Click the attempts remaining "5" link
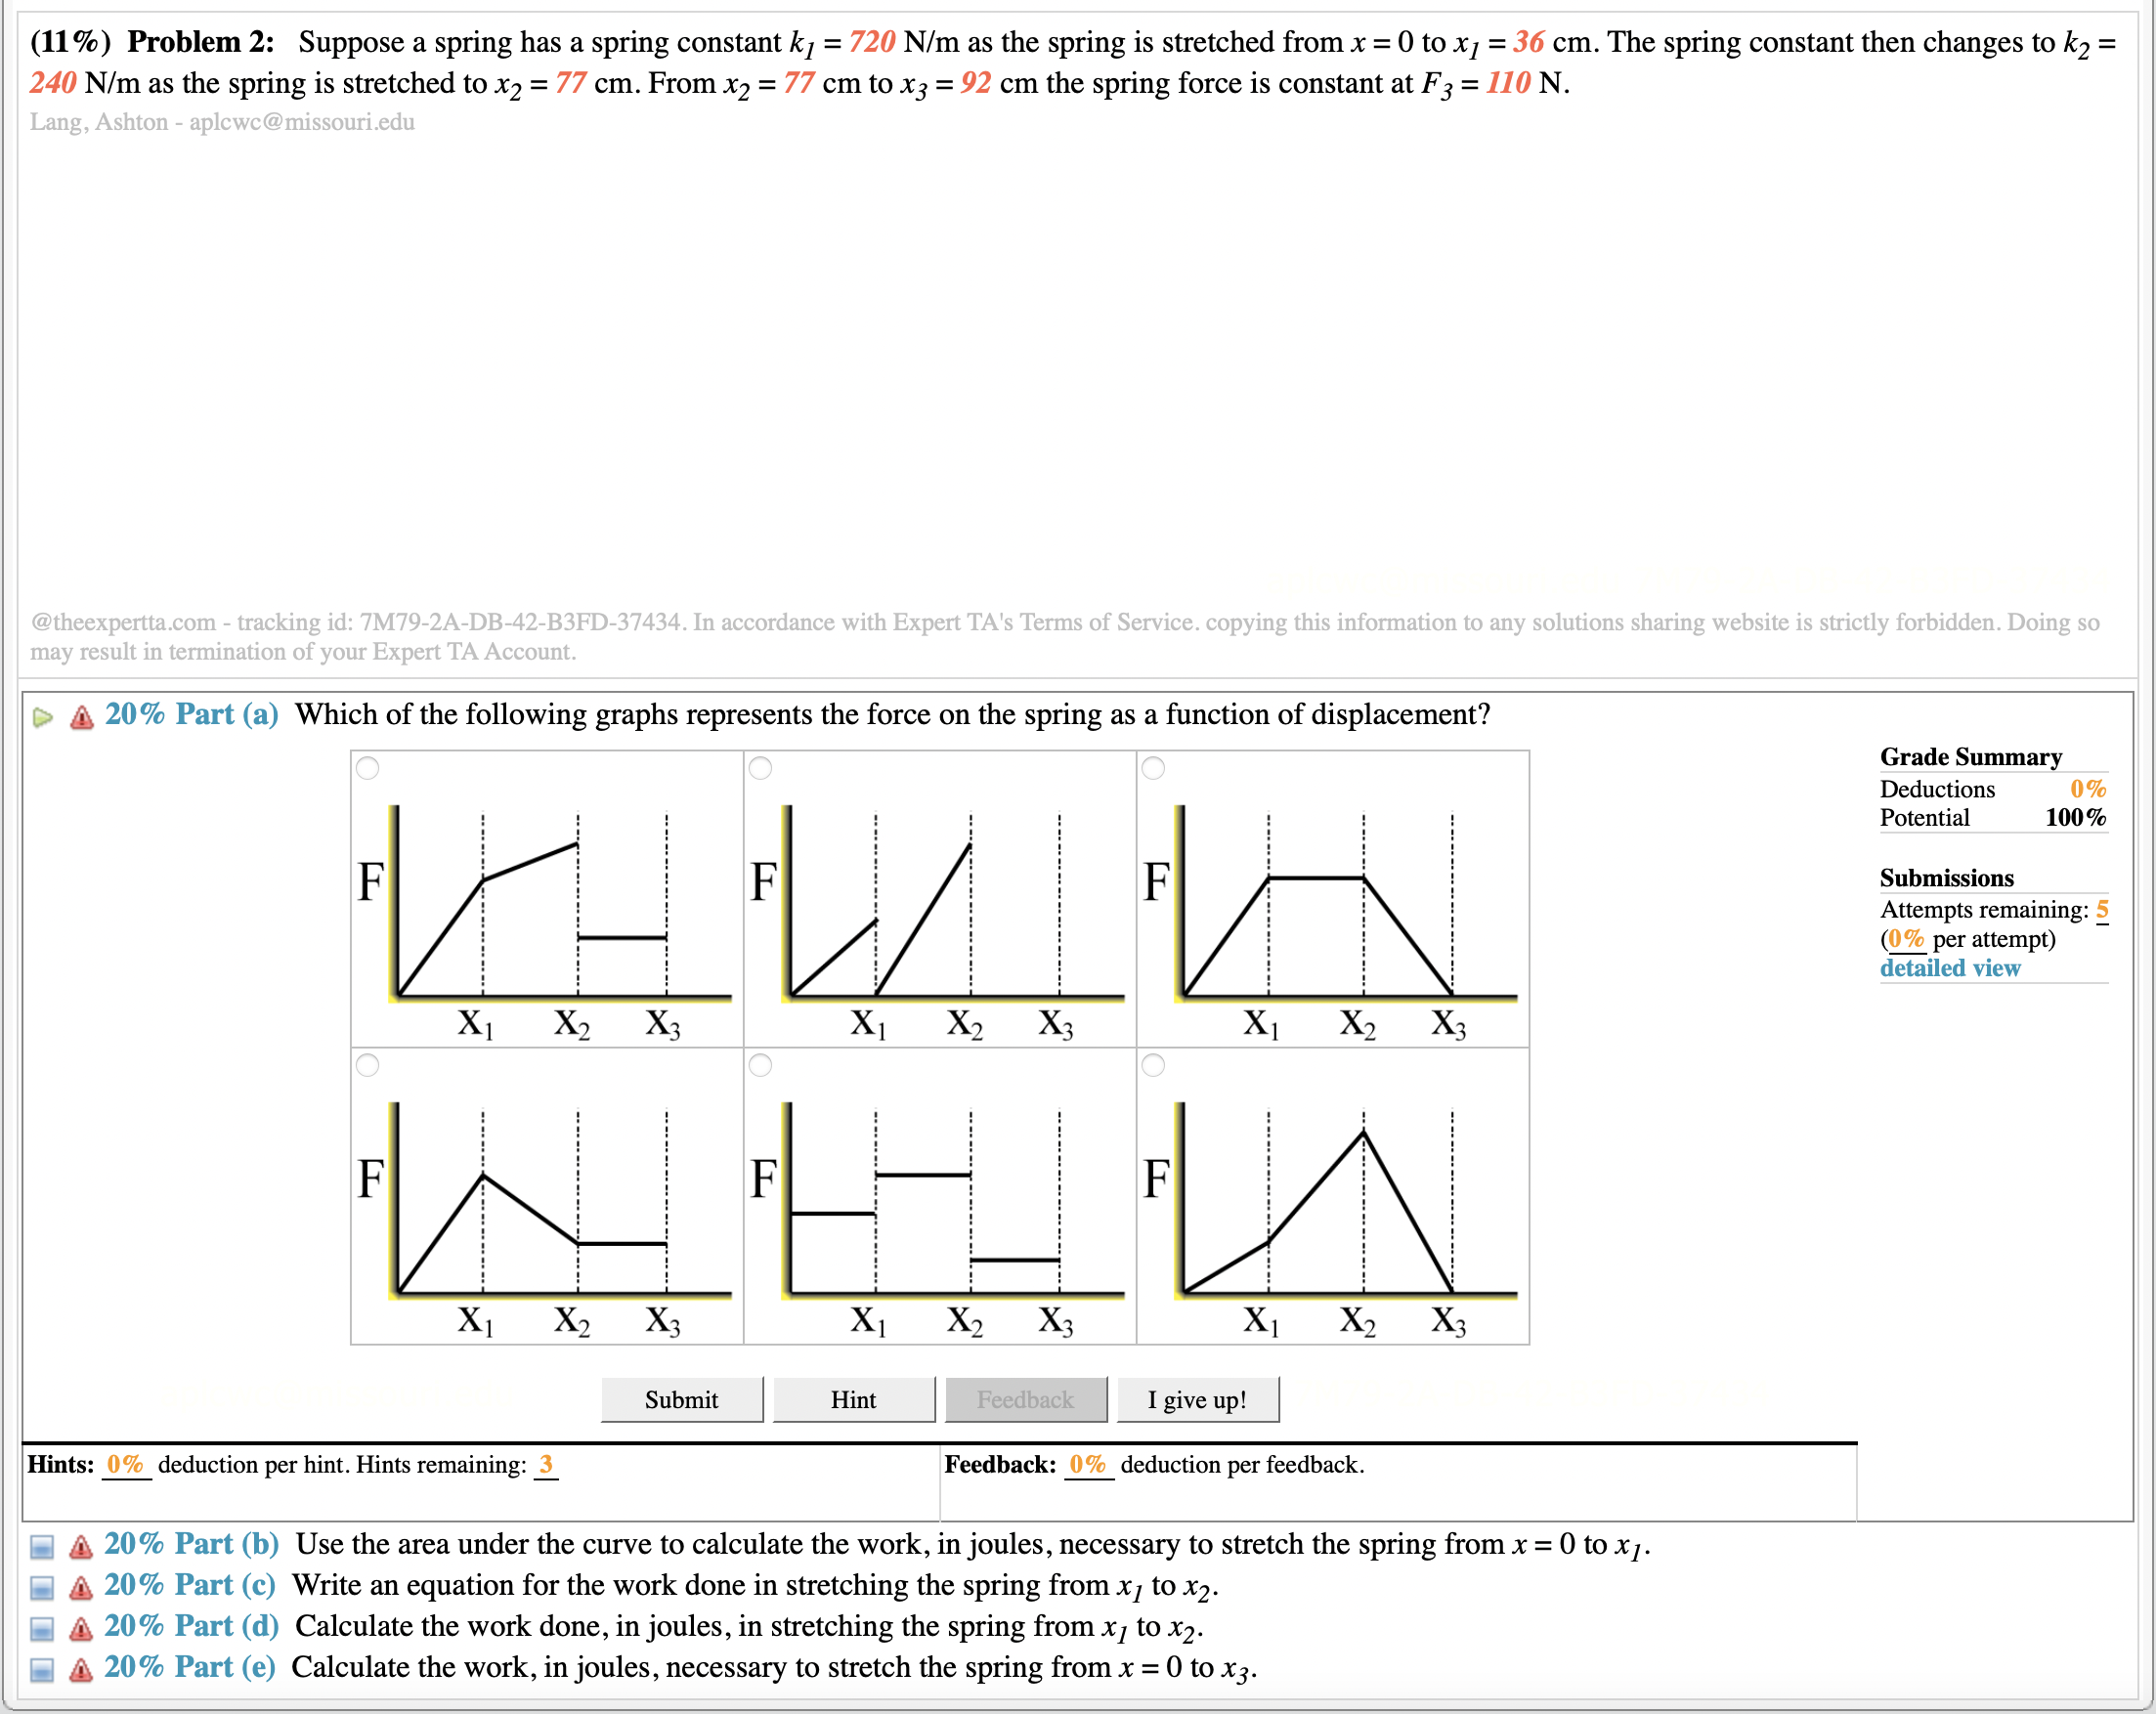2156x1714 pixels. pos(2101,909)
